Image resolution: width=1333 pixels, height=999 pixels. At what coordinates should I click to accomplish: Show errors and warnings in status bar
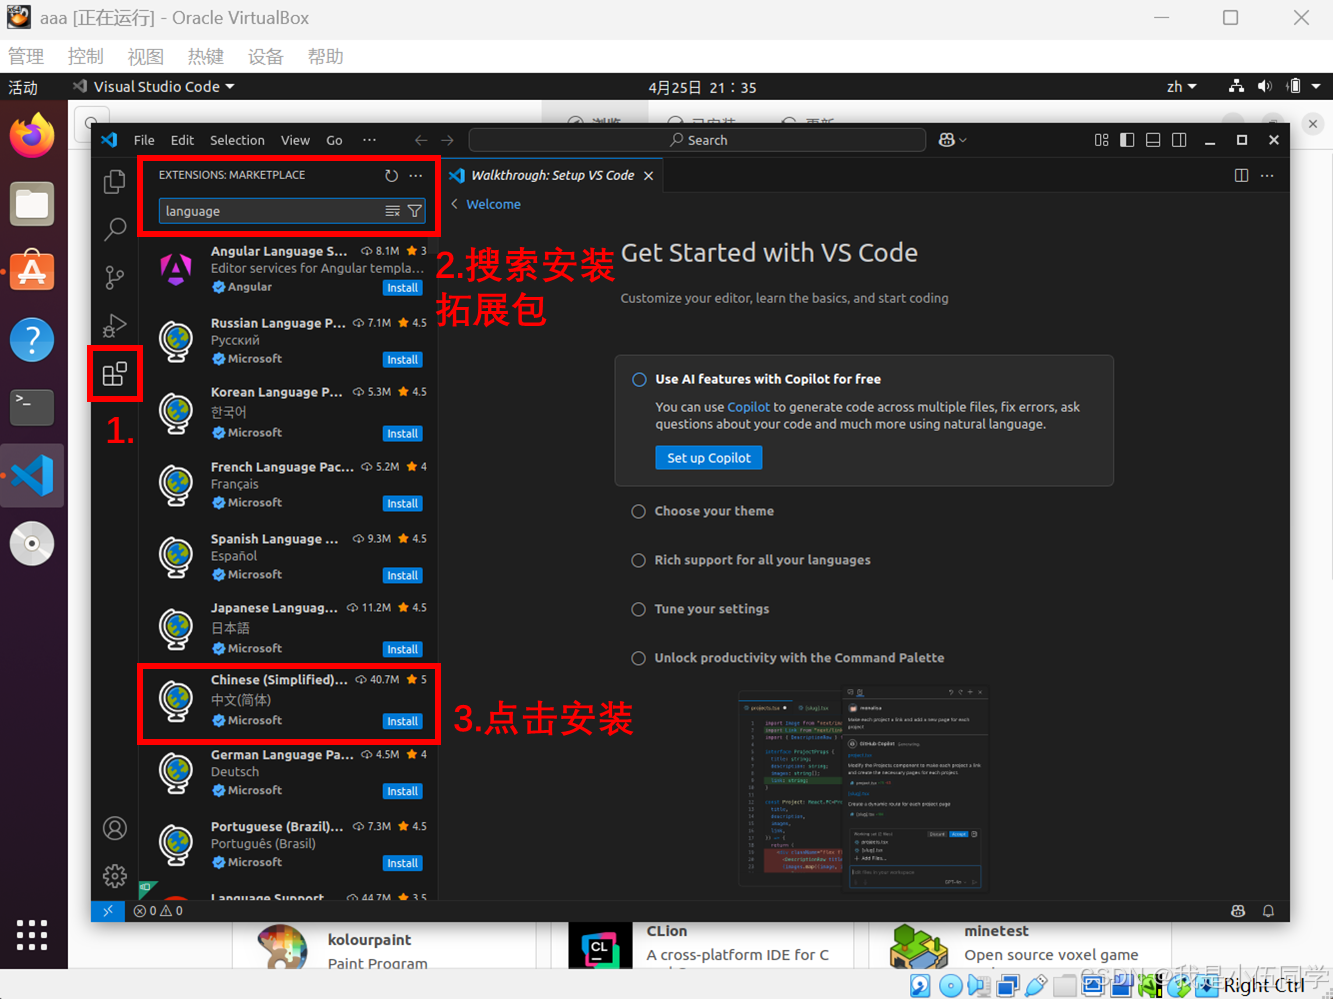click(x=158, y=911)
